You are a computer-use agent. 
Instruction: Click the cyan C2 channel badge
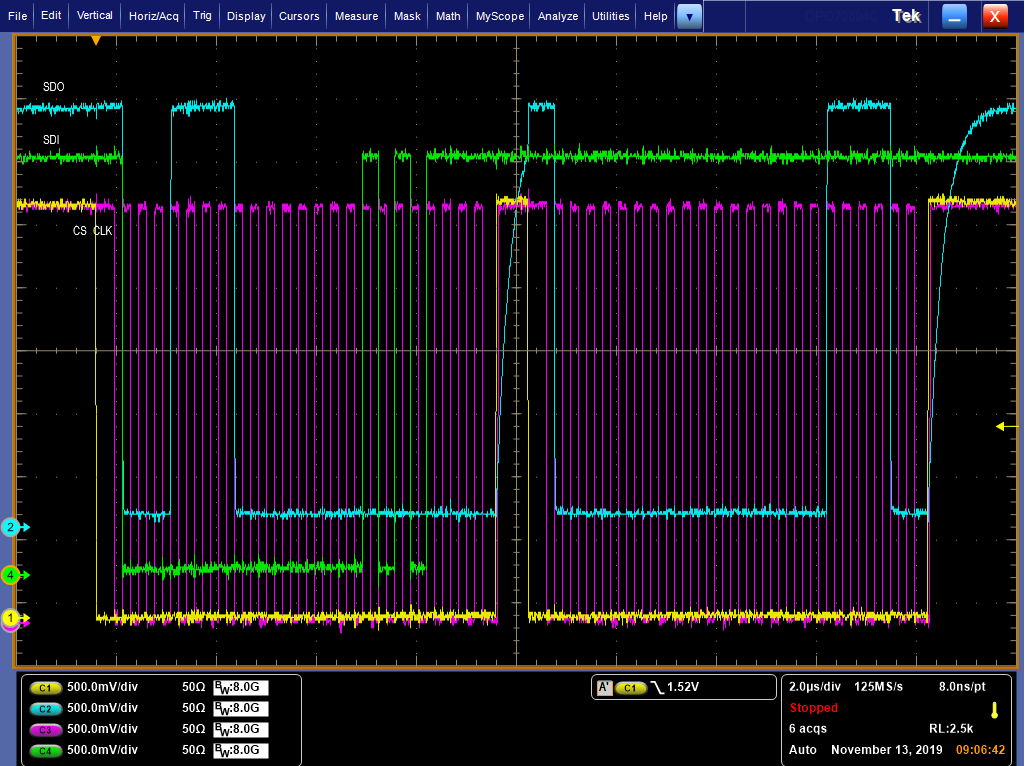45,708
